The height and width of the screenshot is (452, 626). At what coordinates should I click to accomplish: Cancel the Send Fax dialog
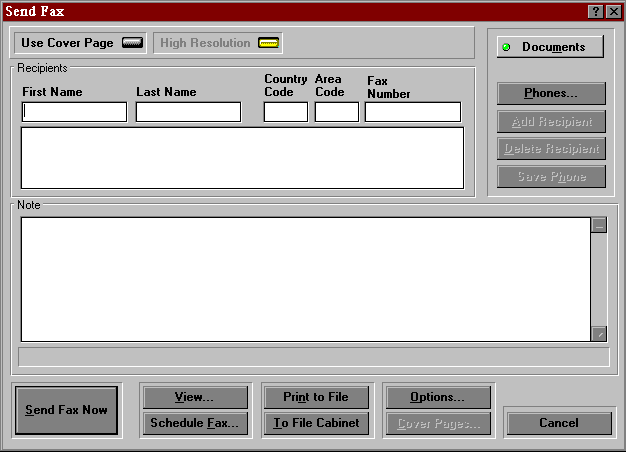(558, 423)
